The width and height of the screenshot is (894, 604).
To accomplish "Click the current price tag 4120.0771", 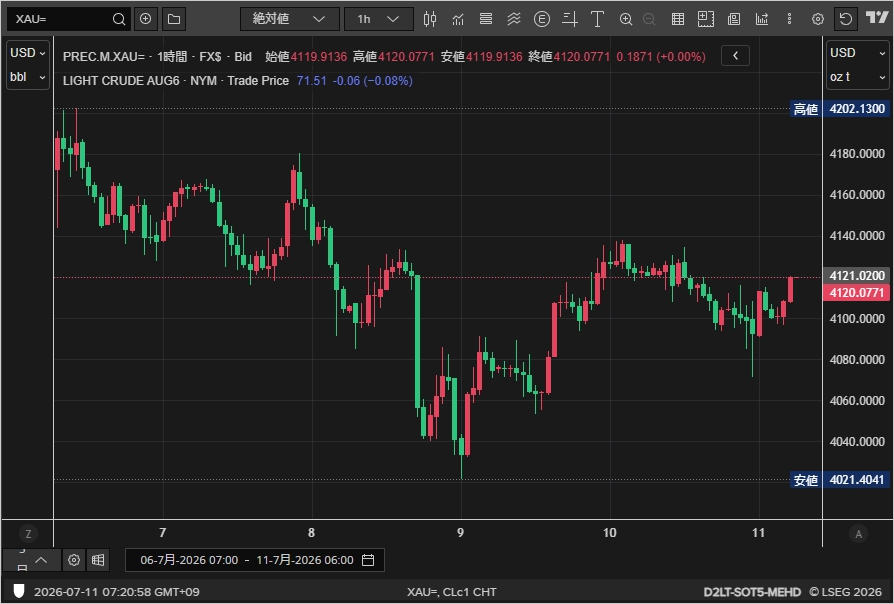I will 856,293.
